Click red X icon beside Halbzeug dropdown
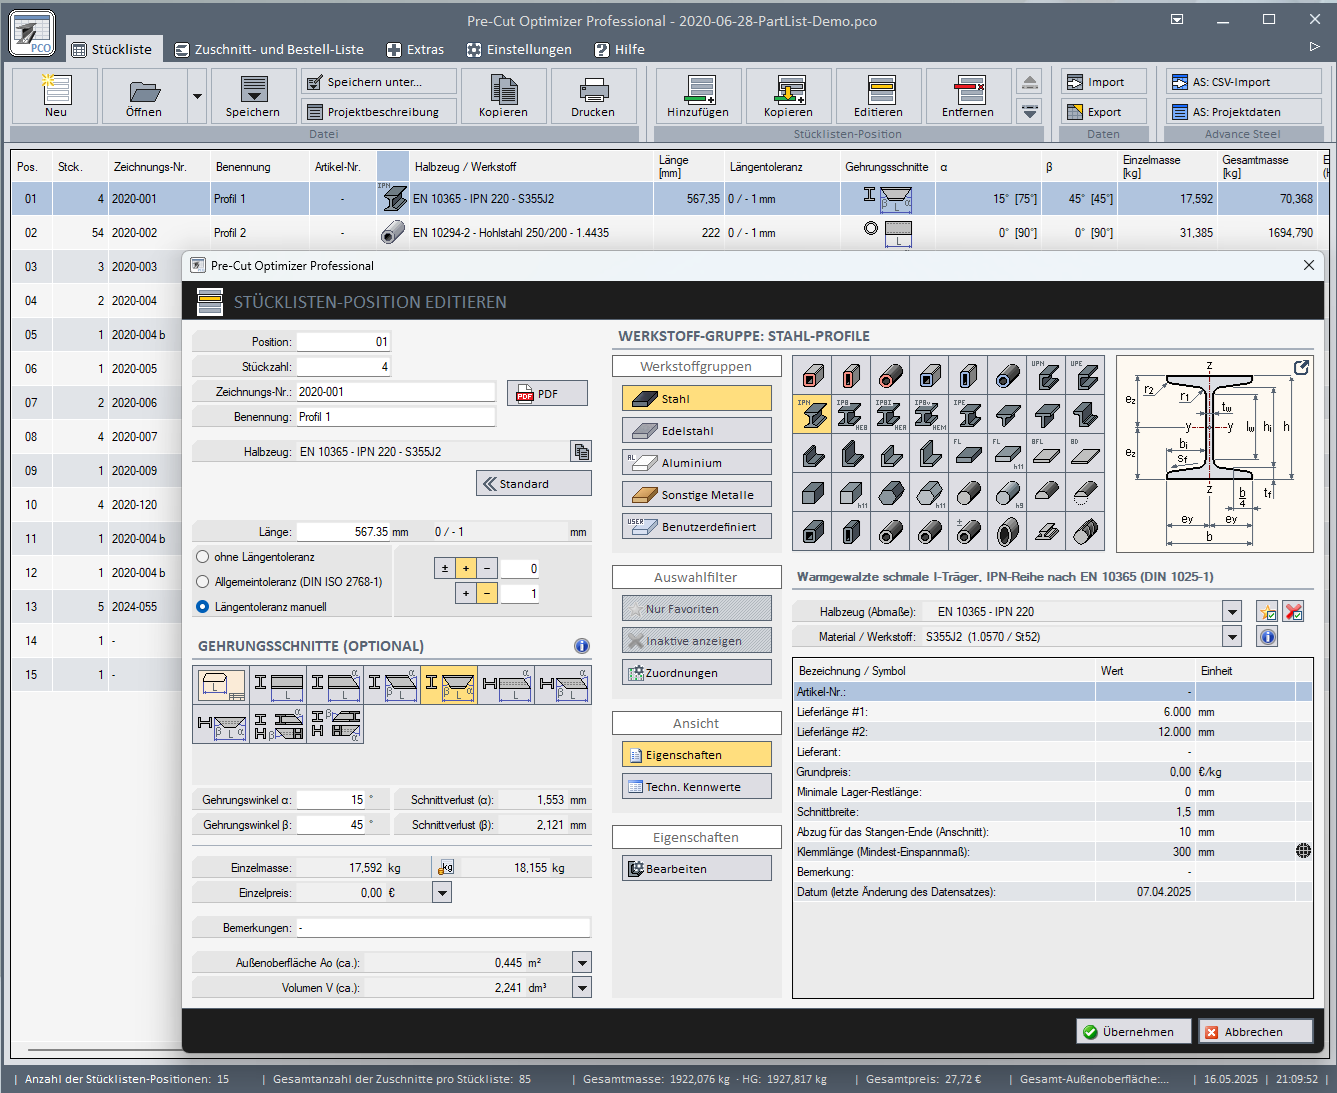 click(1293, 611)
